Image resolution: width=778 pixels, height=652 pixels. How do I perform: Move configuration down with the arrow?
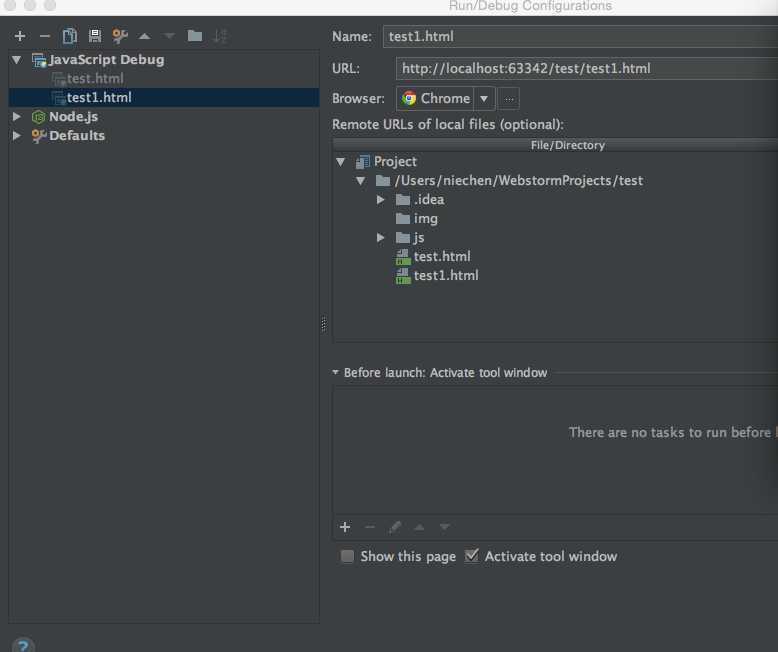click(x=169, y=36)
